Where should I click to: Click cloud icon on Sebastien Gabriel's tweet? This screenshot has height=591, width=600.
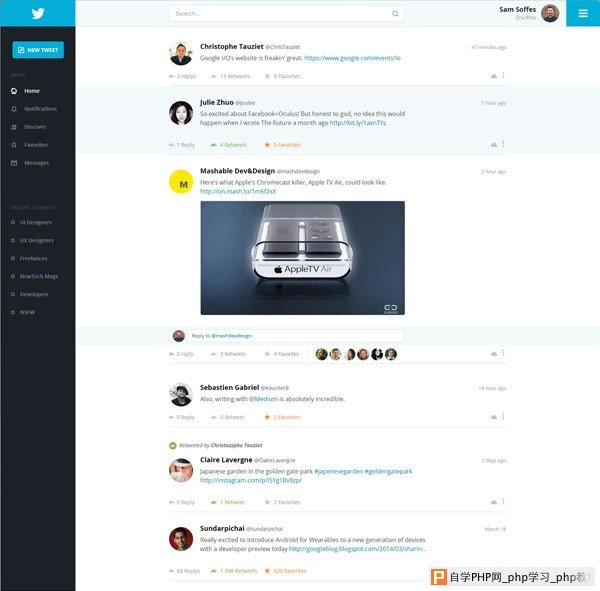(x=494, y=417)
